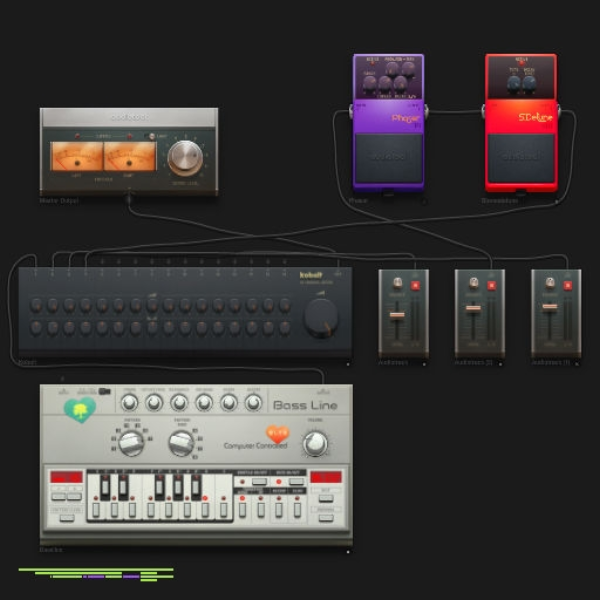This screenshot has height=600, width=600.
Task: Click the high C key button on the Bassline
Action: click(223, 510)
